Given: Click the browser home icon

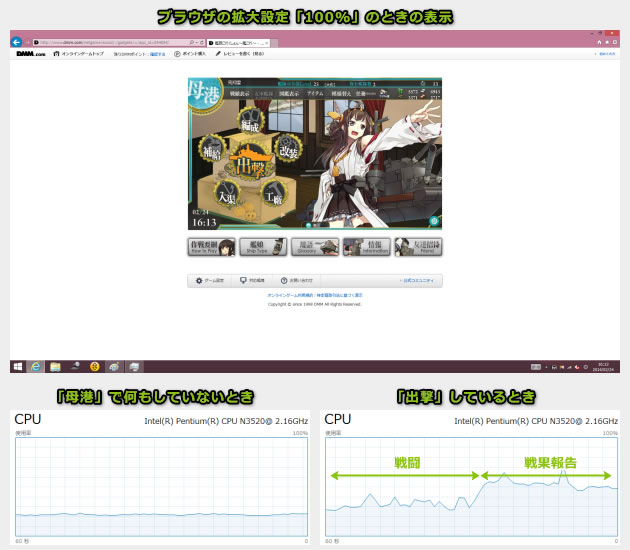Looking at the screenshot, I should (x=599, y=42).
